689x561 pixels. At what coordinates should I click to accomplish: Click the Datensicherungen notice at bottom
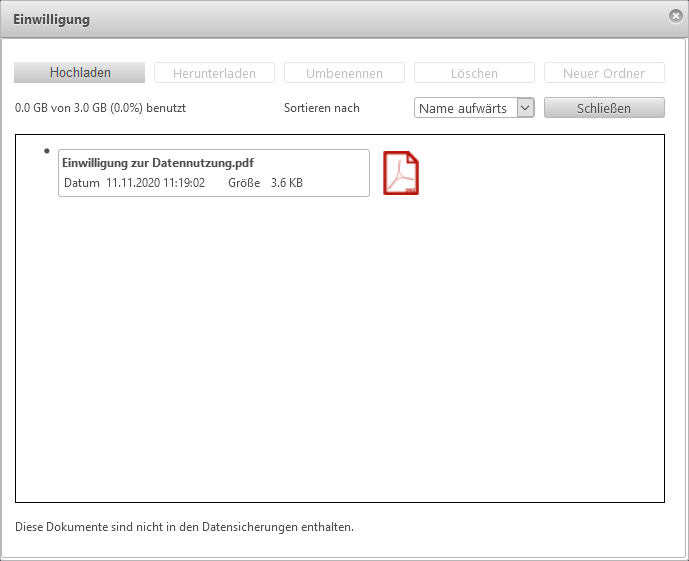click(184, 527)
